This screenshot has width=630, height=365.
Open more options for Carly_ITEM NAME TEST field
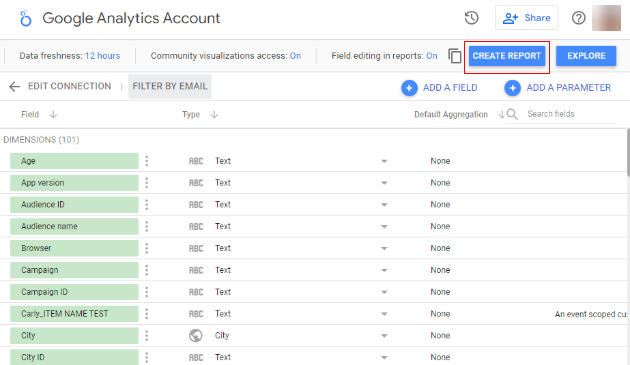(x=147, y=314)
